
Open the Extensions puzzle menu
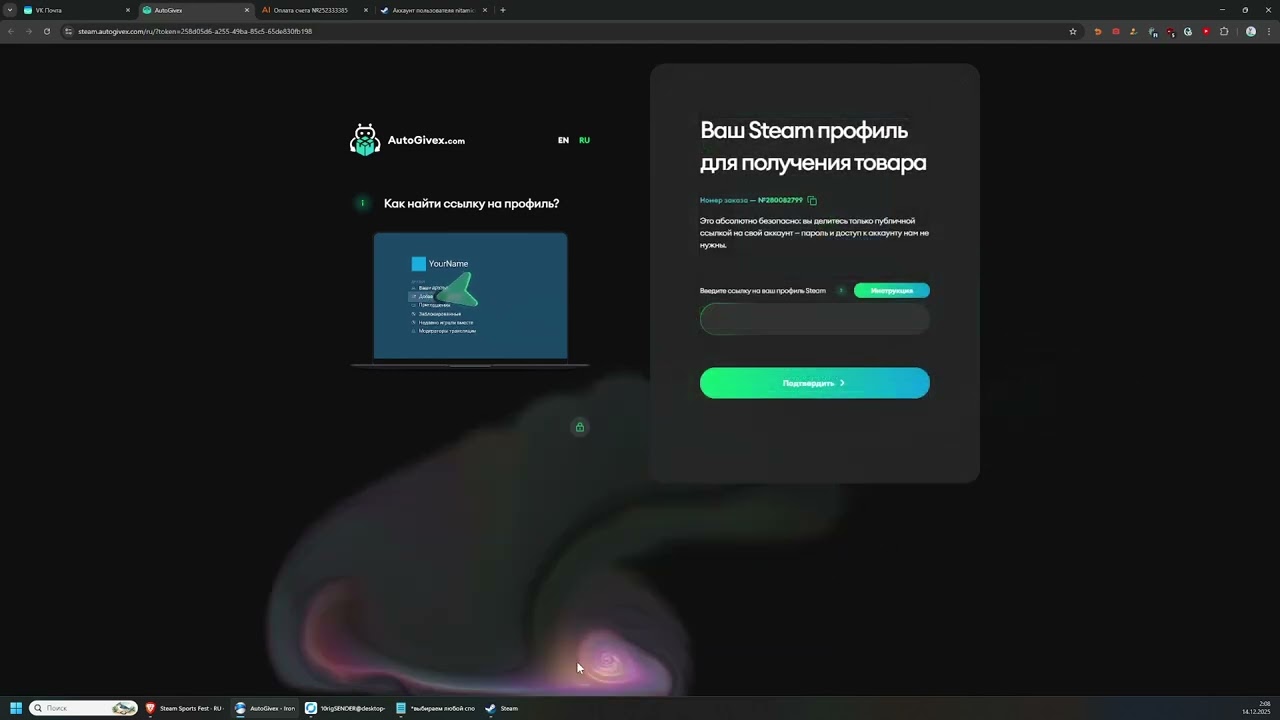pos(1224,31)
